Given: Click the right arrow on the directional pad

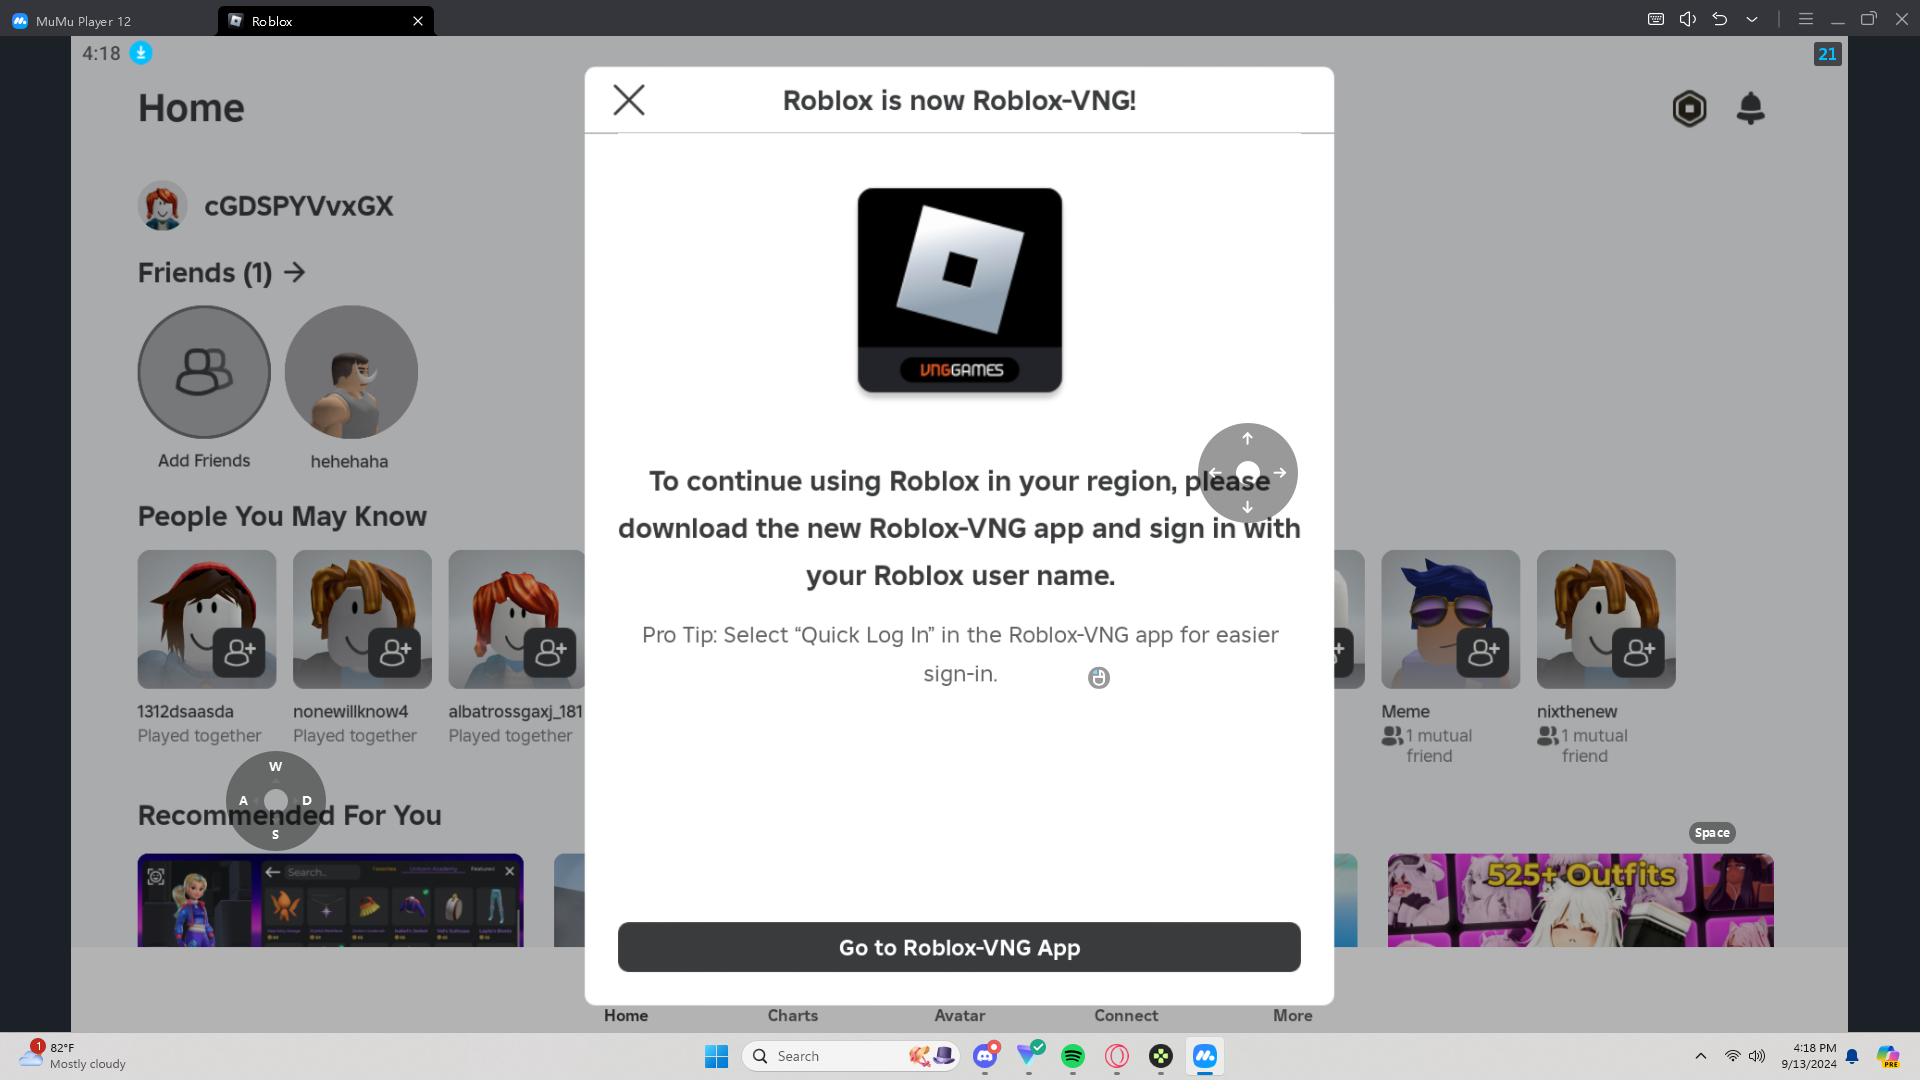Looking at the screenshot, I should (1280, 473).
